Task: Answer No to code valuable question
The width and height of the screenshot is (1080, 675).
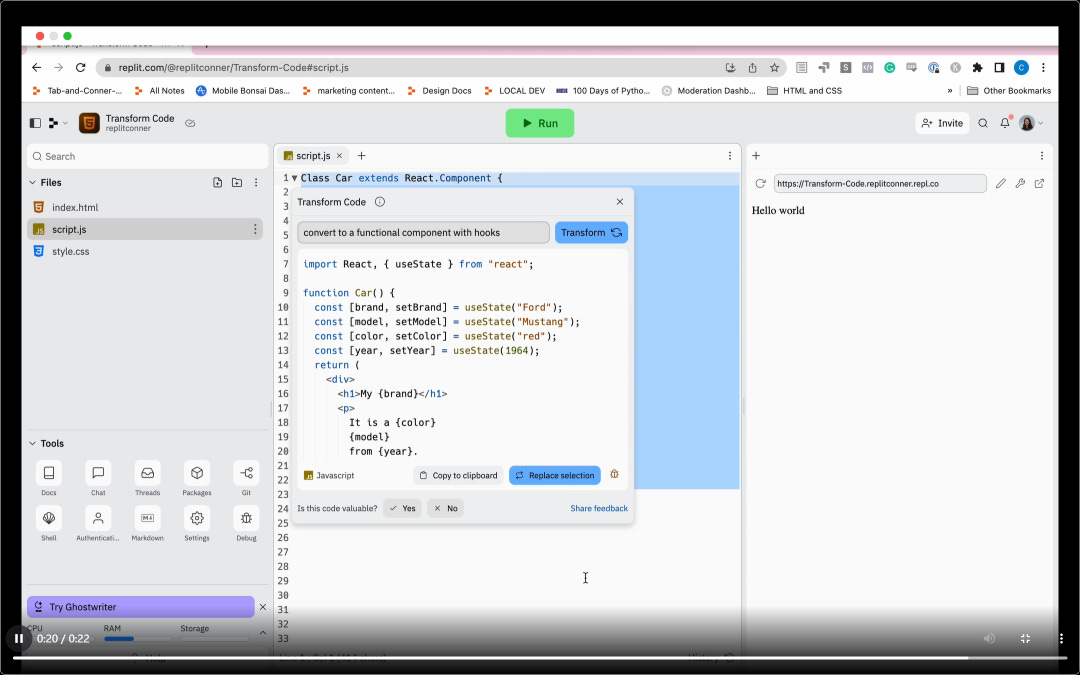Action: click(x=445, y=508)
